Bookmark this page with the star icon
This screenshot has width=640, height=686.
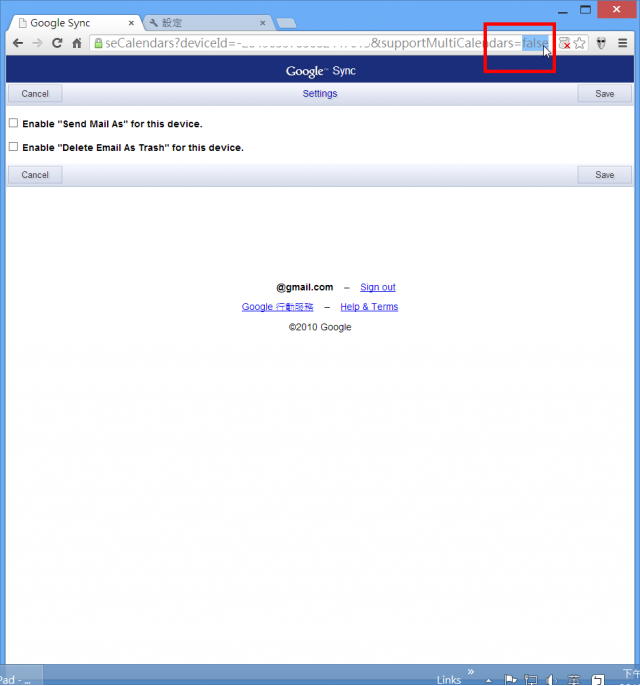579,43
